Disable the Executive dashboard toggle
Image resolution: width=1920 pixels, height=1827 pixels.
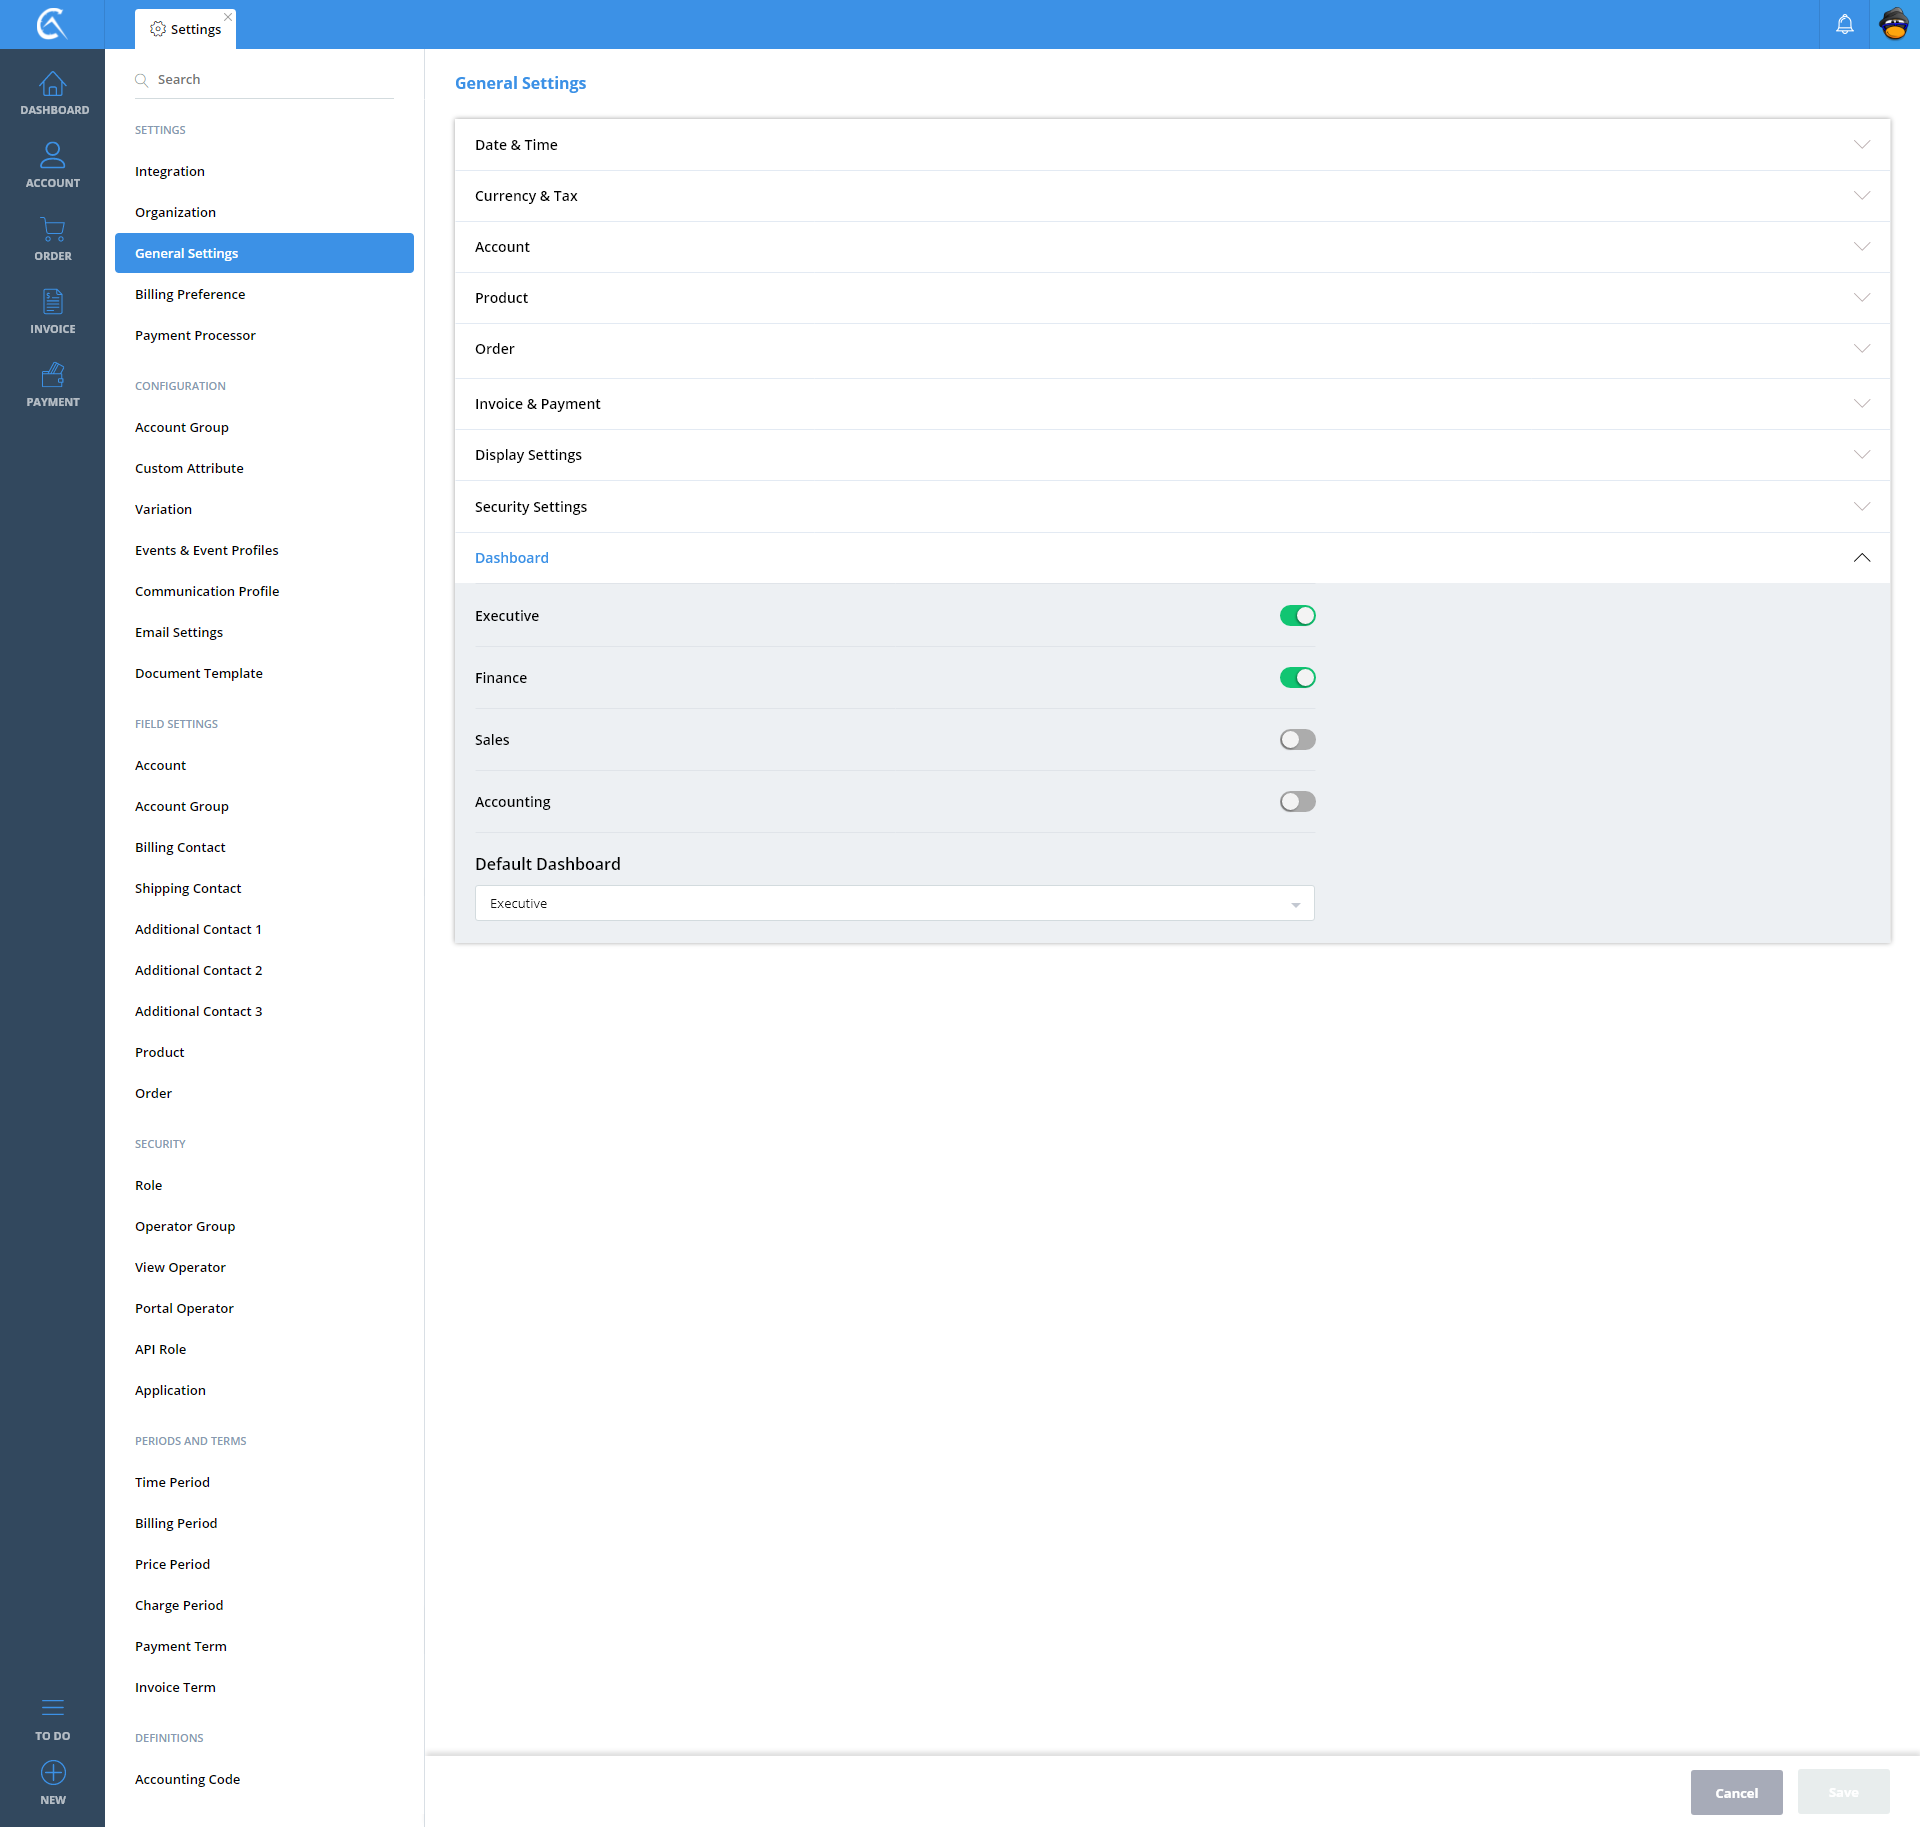[1297, 616]
